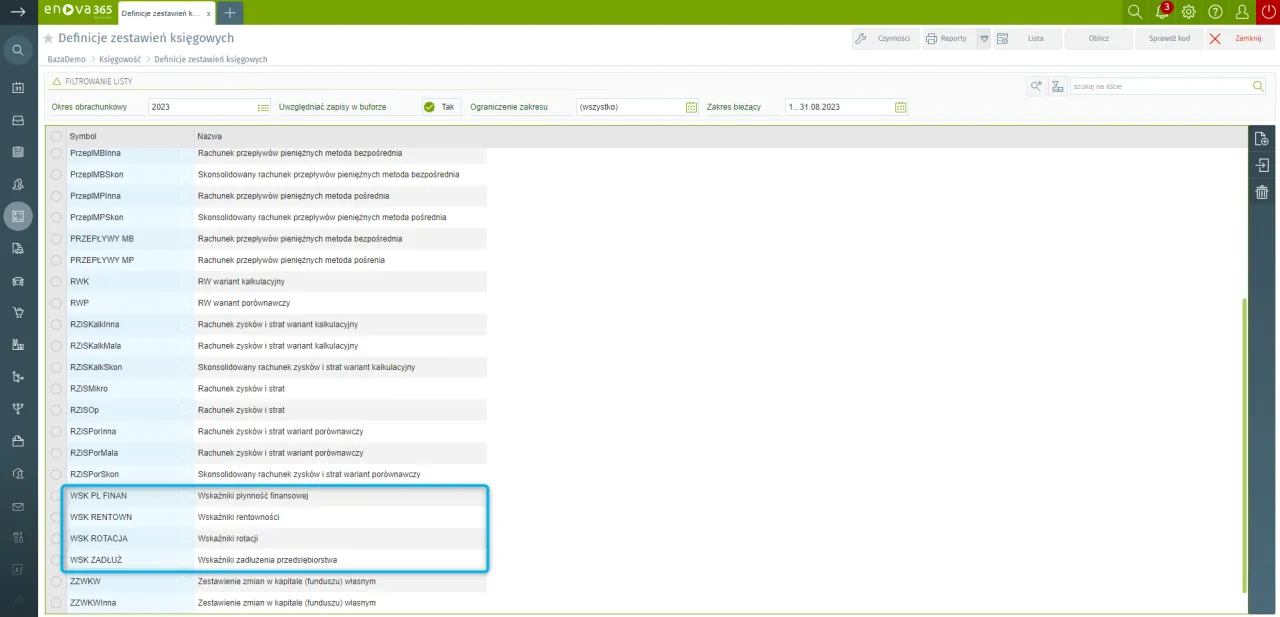Open a new tab with plus button
Viewport: 1280px width, 617px height.
[230, 13]
